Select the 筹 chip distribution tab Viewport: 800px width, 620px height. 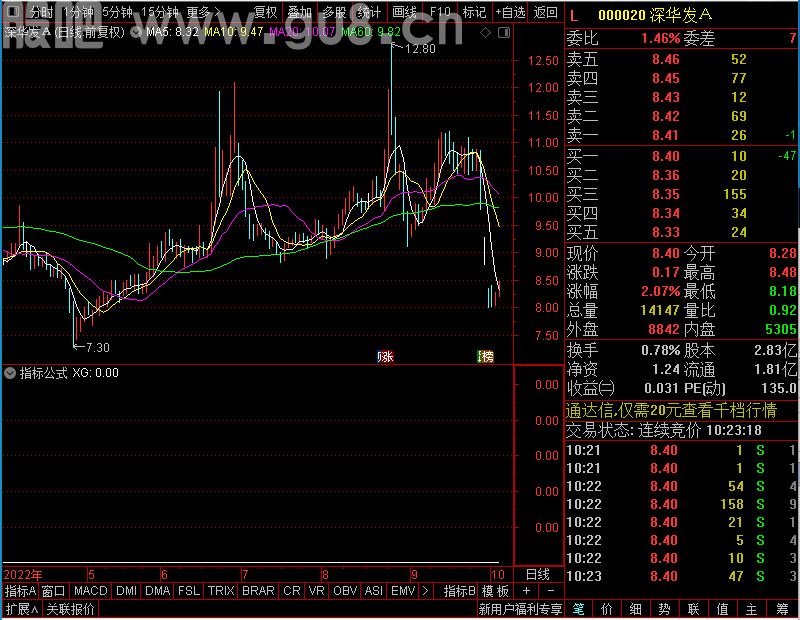point(782,609)
